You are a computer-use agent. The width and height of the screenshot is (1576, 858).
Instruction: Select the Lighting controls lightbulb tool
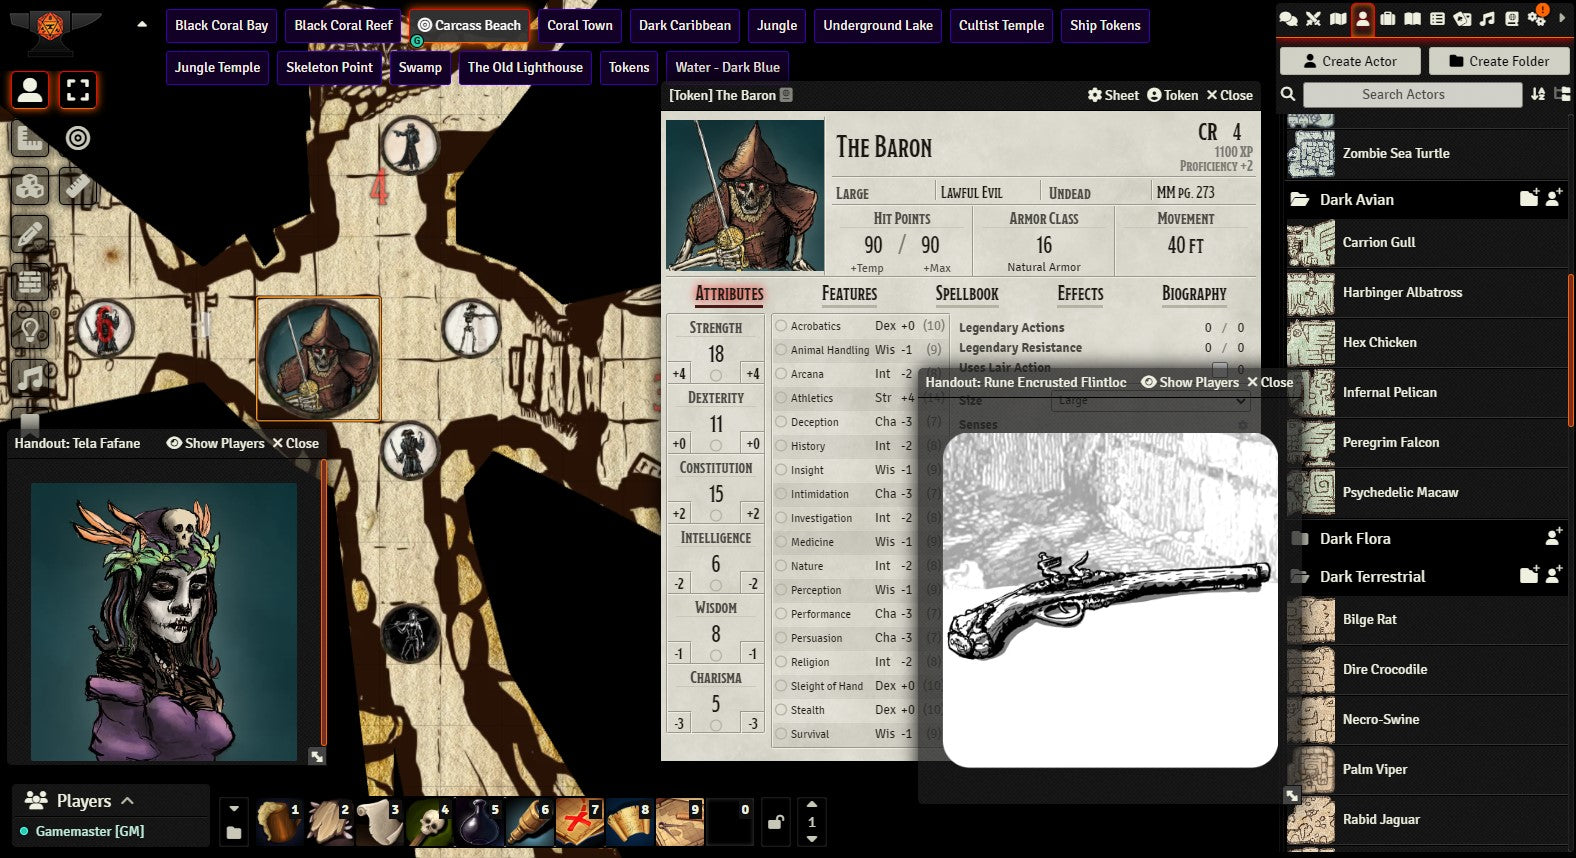pyautogui.click(x=30, y=331)
